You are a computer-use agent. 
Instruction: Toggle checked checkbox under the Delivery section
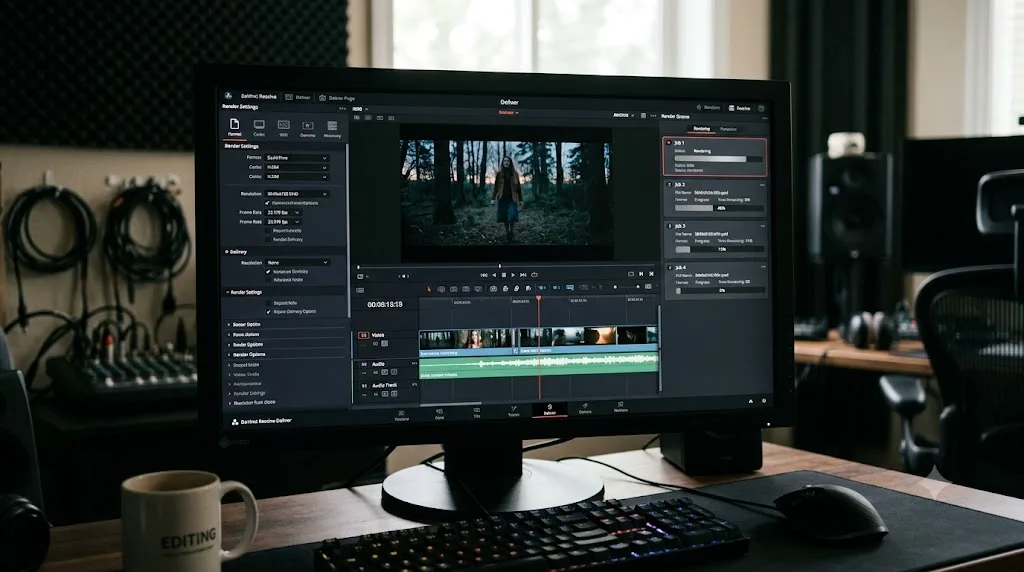[268, 271]
